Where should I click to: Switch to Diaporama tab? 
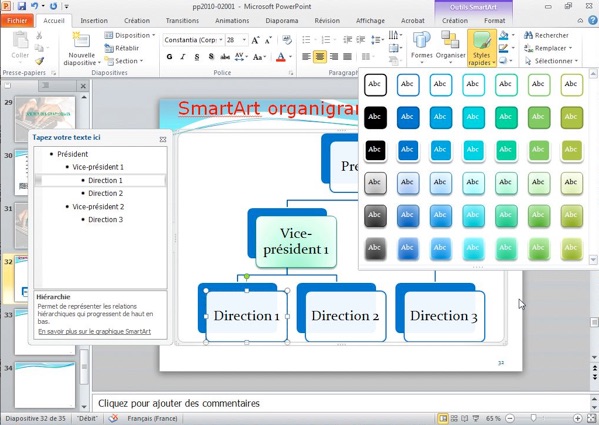[282, 21]
